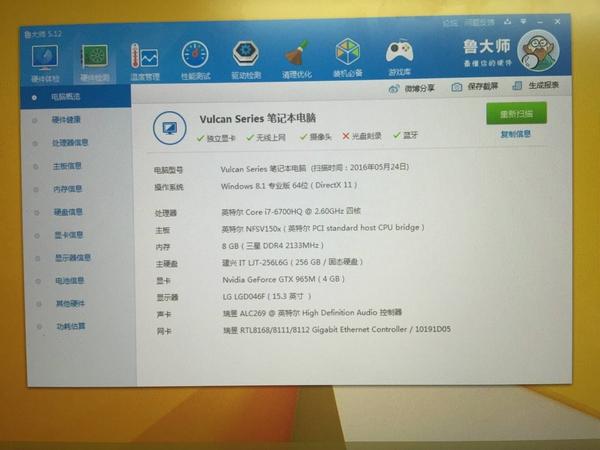
Task: Click the 8 GB DDR4 2133MHz memory value
Action: point(272,245)
